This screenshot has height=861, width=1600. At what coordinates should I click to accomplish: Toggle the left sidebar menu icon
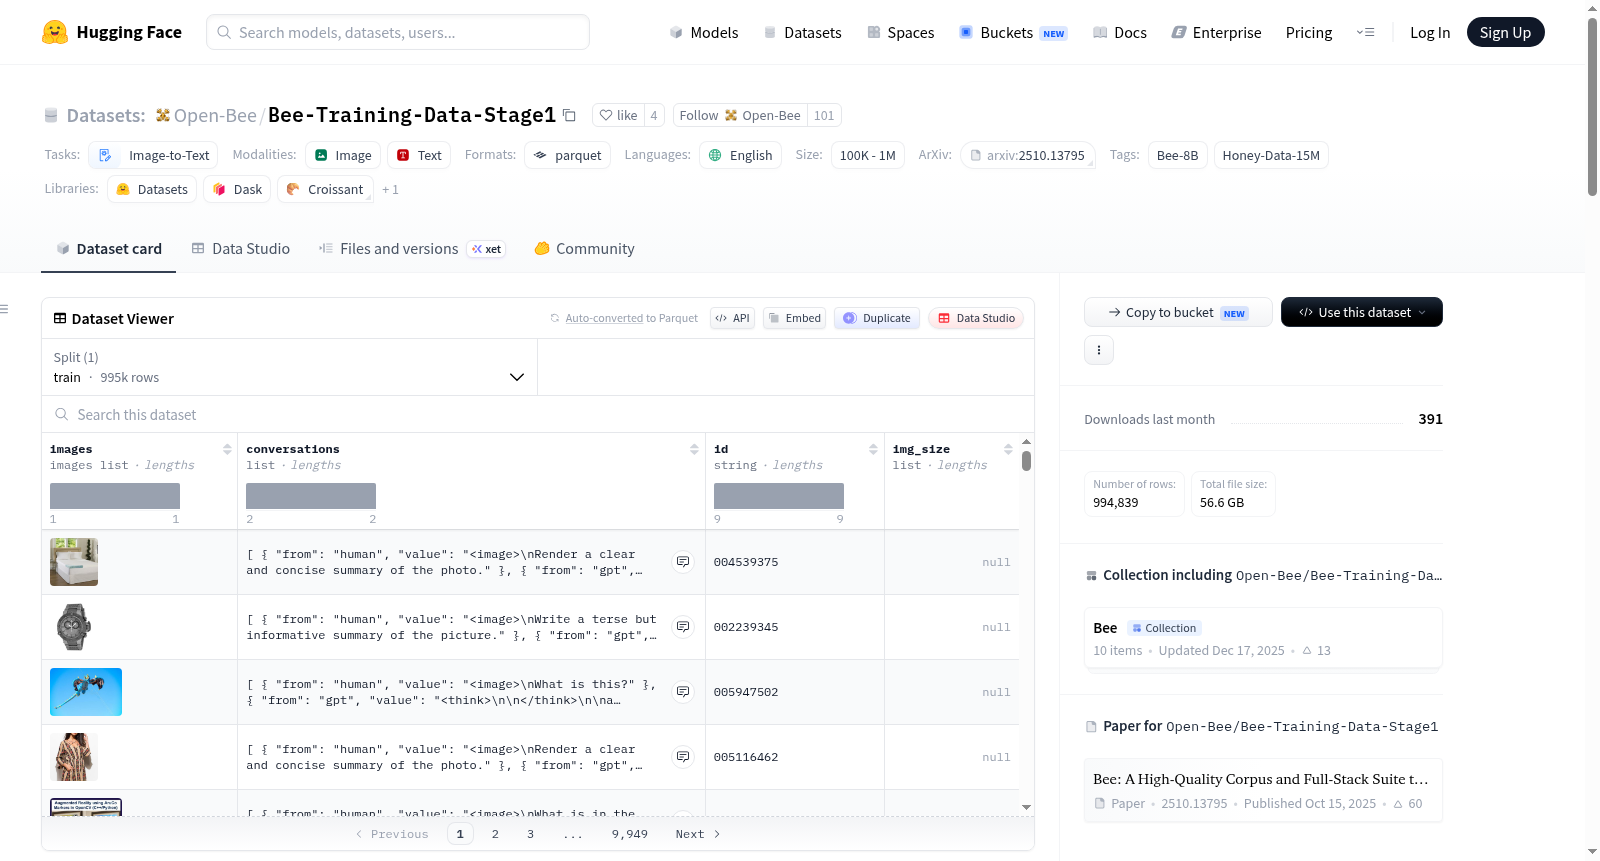coord(4,309)
